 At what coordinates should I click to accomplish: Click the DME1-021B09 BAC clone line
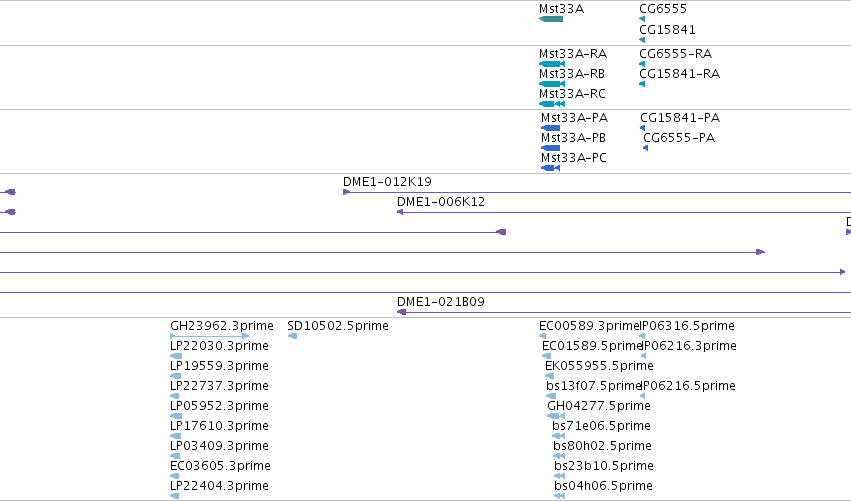(x=624, y=312)
